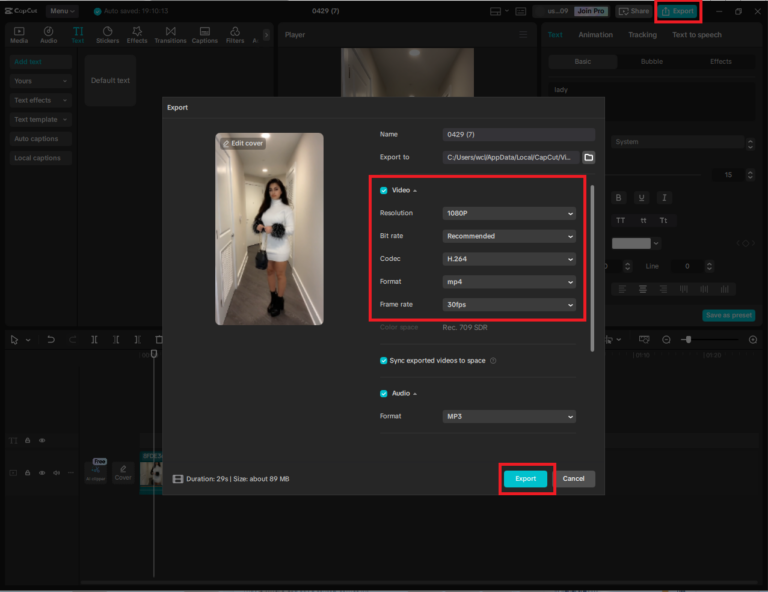The width and height of the screenshot is (768, 592).
Task: Uncheck the Video export checkbox
Action: pyautogui.click(x=384, y=190)
